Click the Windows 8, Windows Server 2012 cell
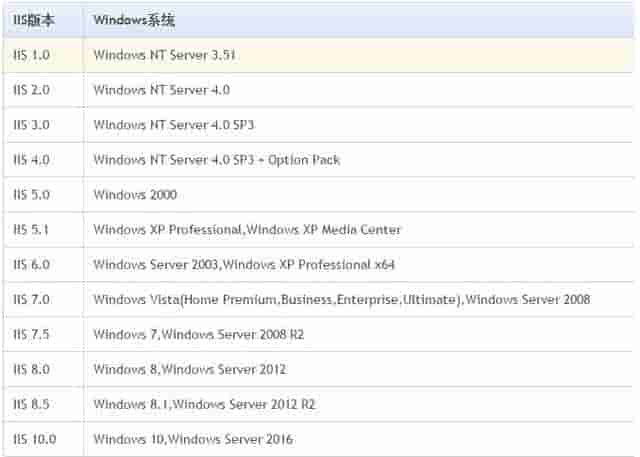This screenshot has width=640, height=457. (x=190, y=370)
